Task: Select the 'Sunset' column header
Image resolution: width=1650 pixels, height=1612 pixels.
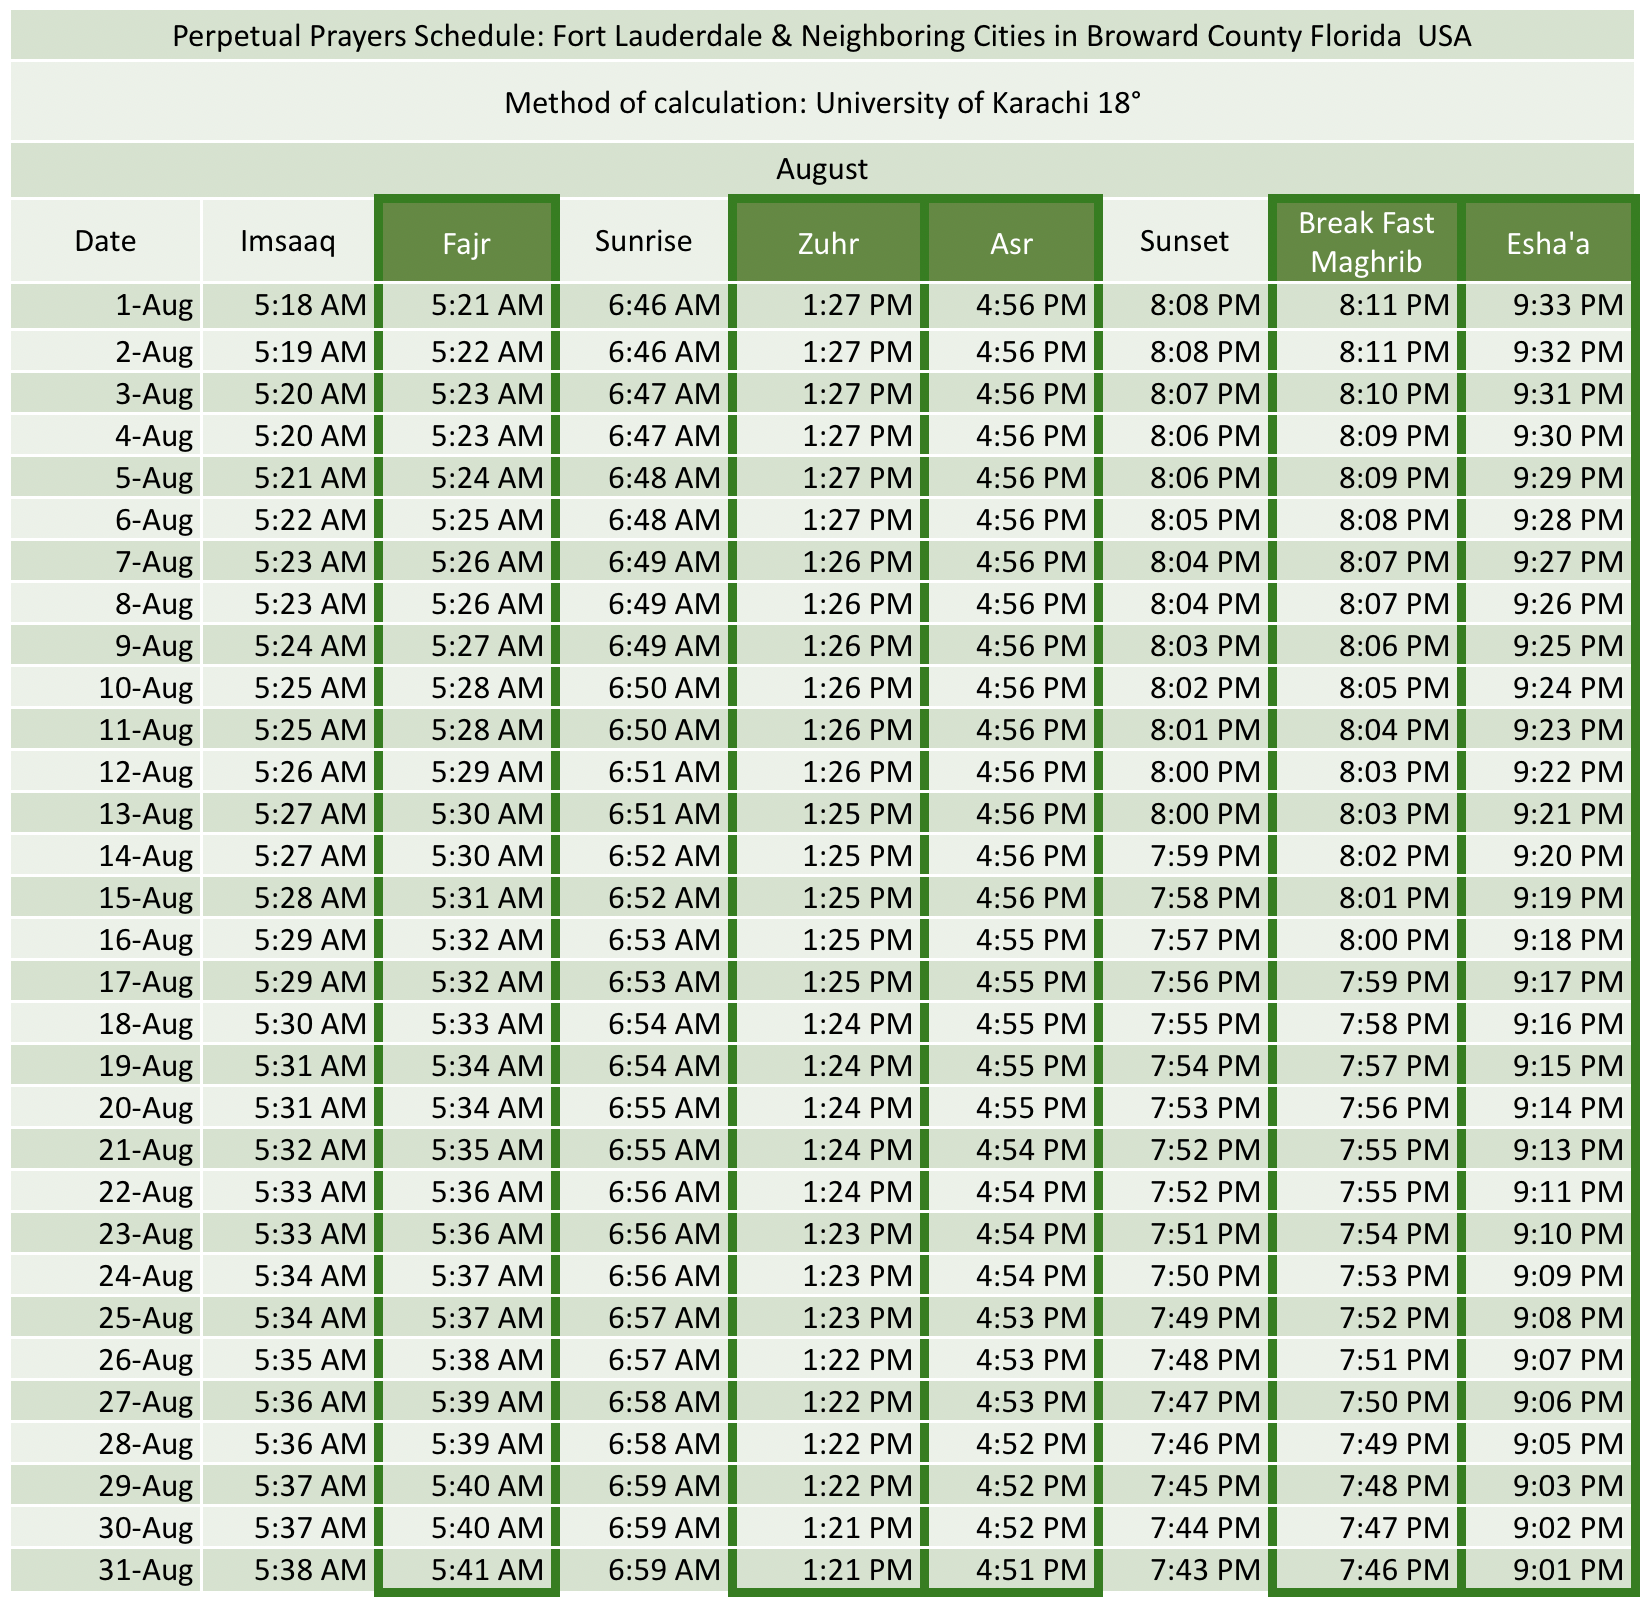Action: 1184,241
